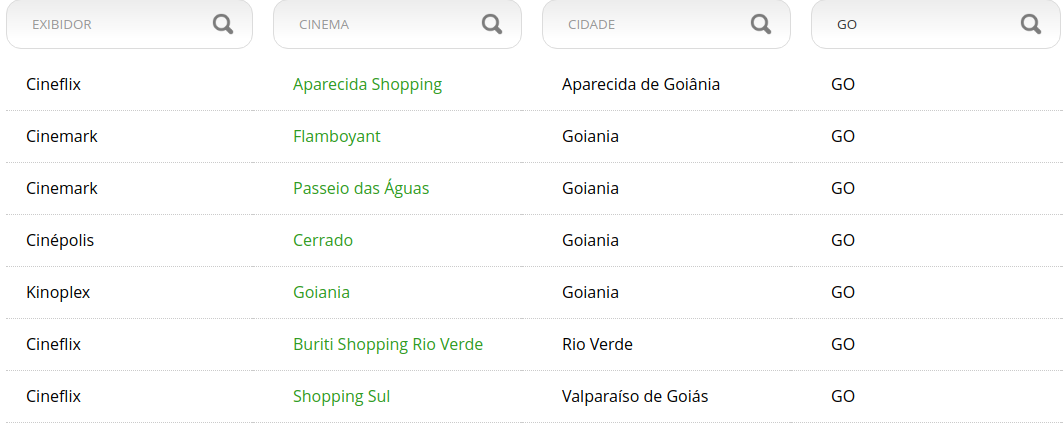The height and width of the screenshot is (429, 1063).
Task: Open the Cerrado cinema link
Action: pyautogui.click(x=322, y=241)
